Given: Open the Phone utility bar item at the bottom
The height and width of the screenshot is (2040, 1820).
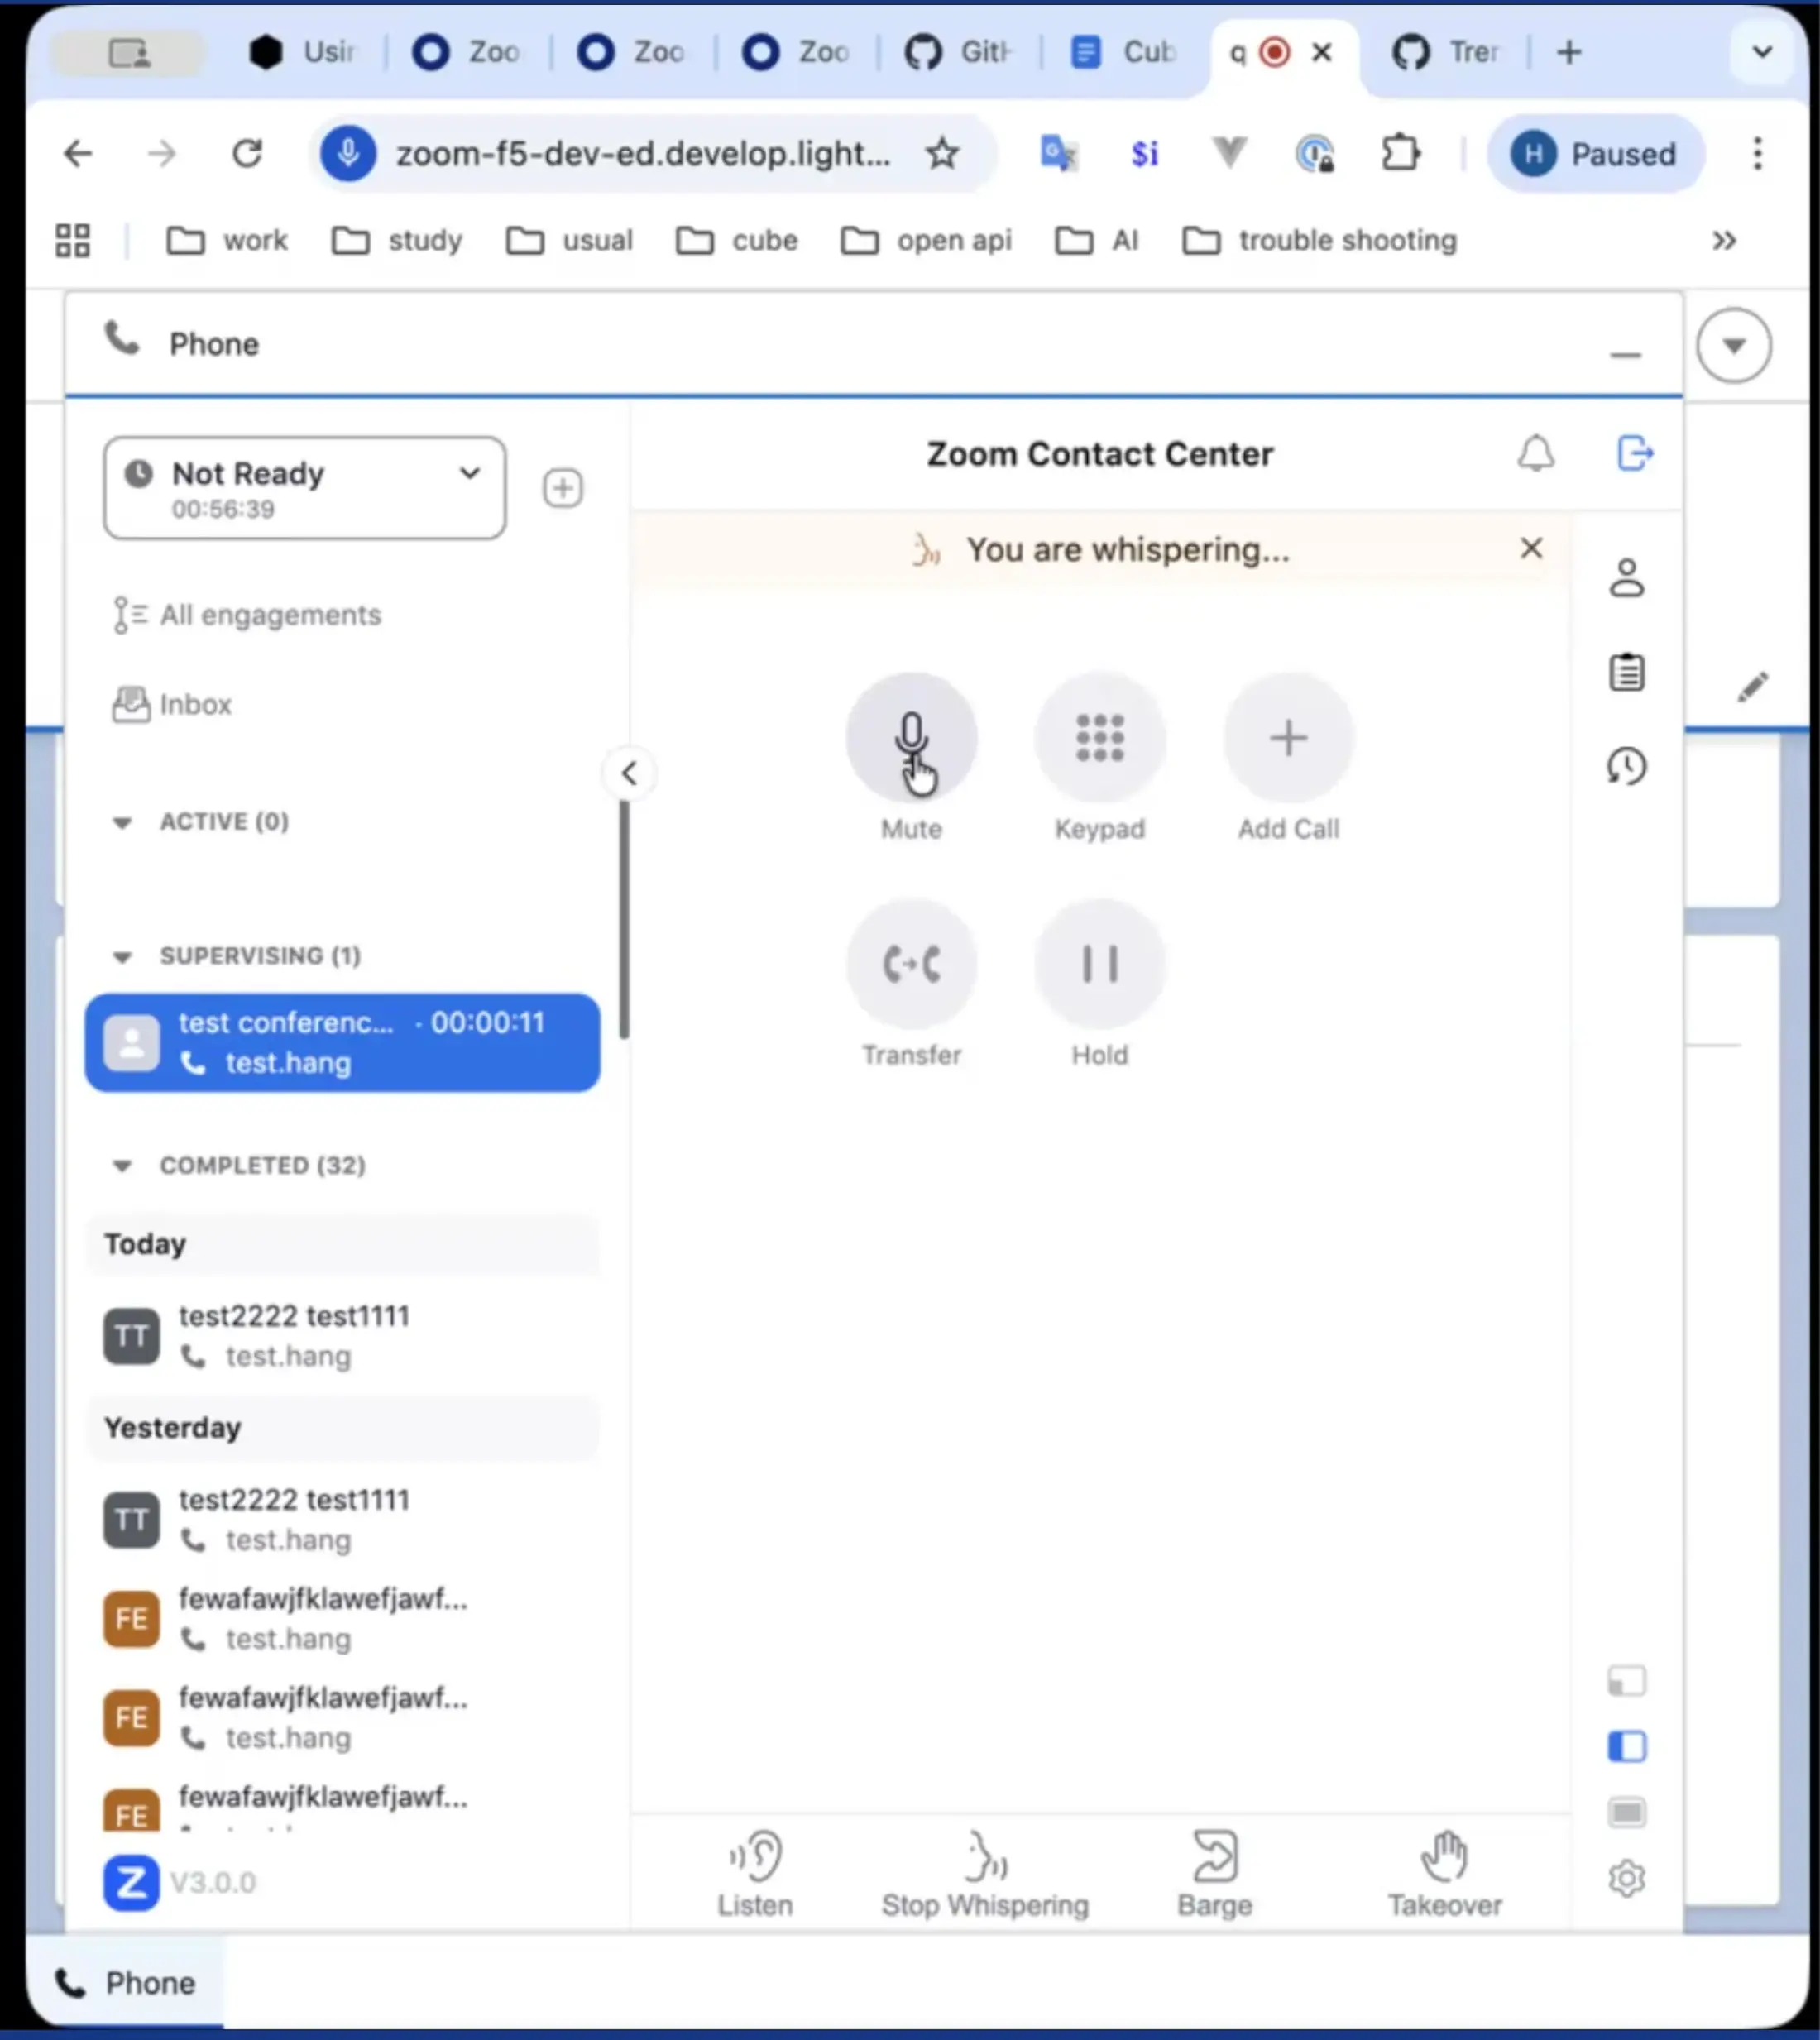Looking at the screenshot, I should click(x=126, y=1982).
